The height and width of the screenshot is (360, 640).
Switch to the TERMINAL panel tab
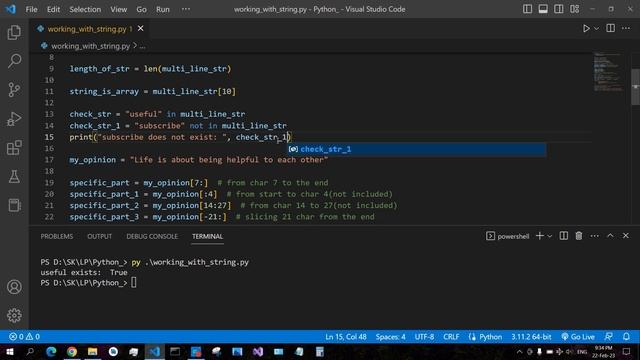point(207,236)
